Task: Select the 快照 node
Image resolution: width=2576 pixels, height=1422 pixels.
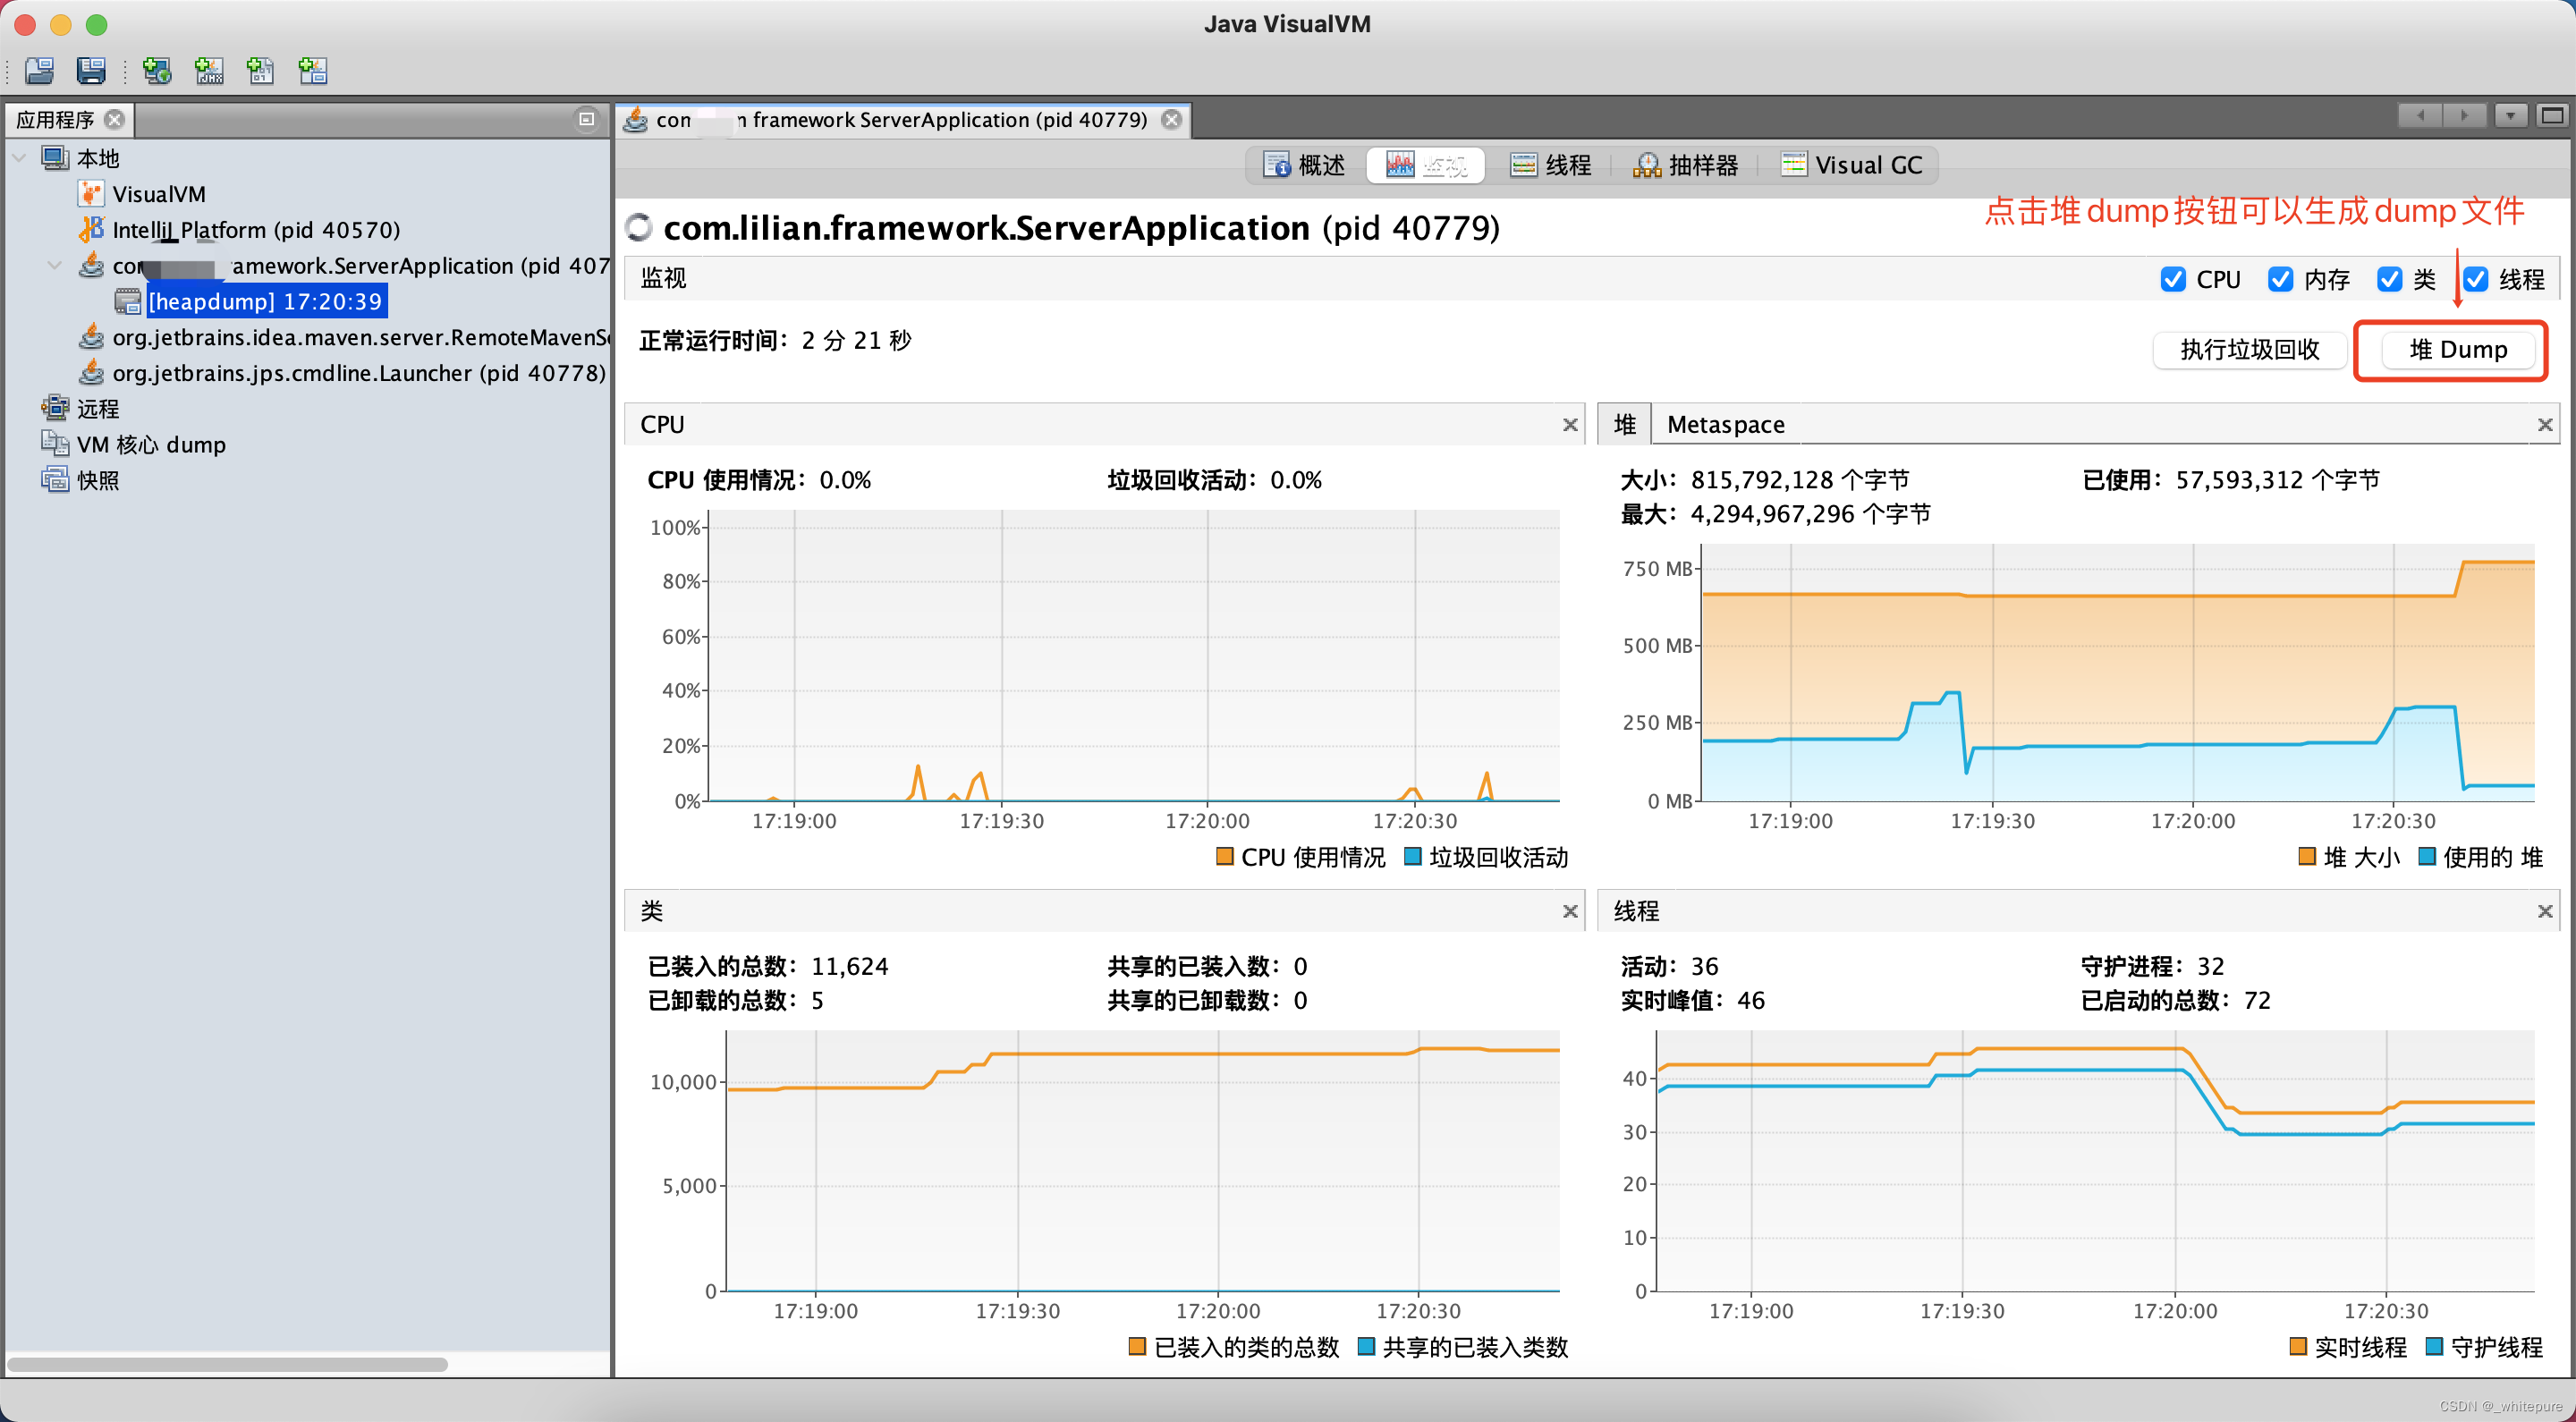Action: pyautogui.click(x=98, y=481)
